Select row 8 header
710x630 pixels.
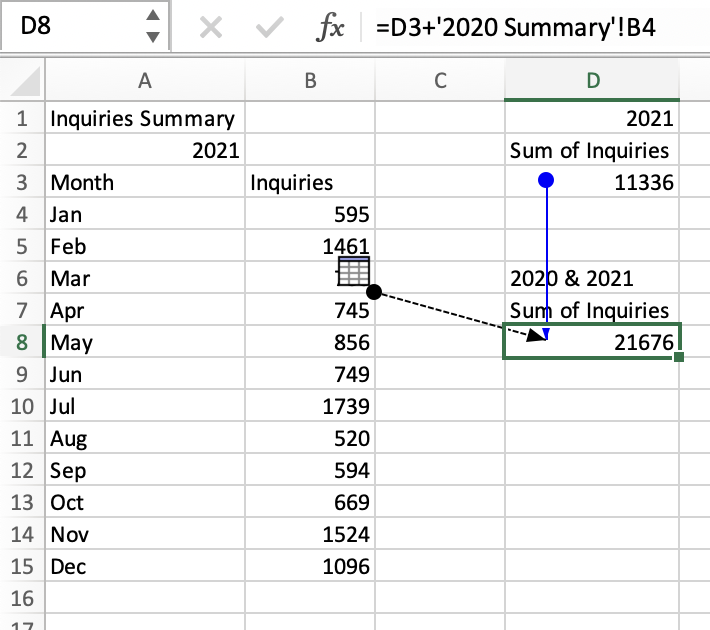tap(22, 343)
